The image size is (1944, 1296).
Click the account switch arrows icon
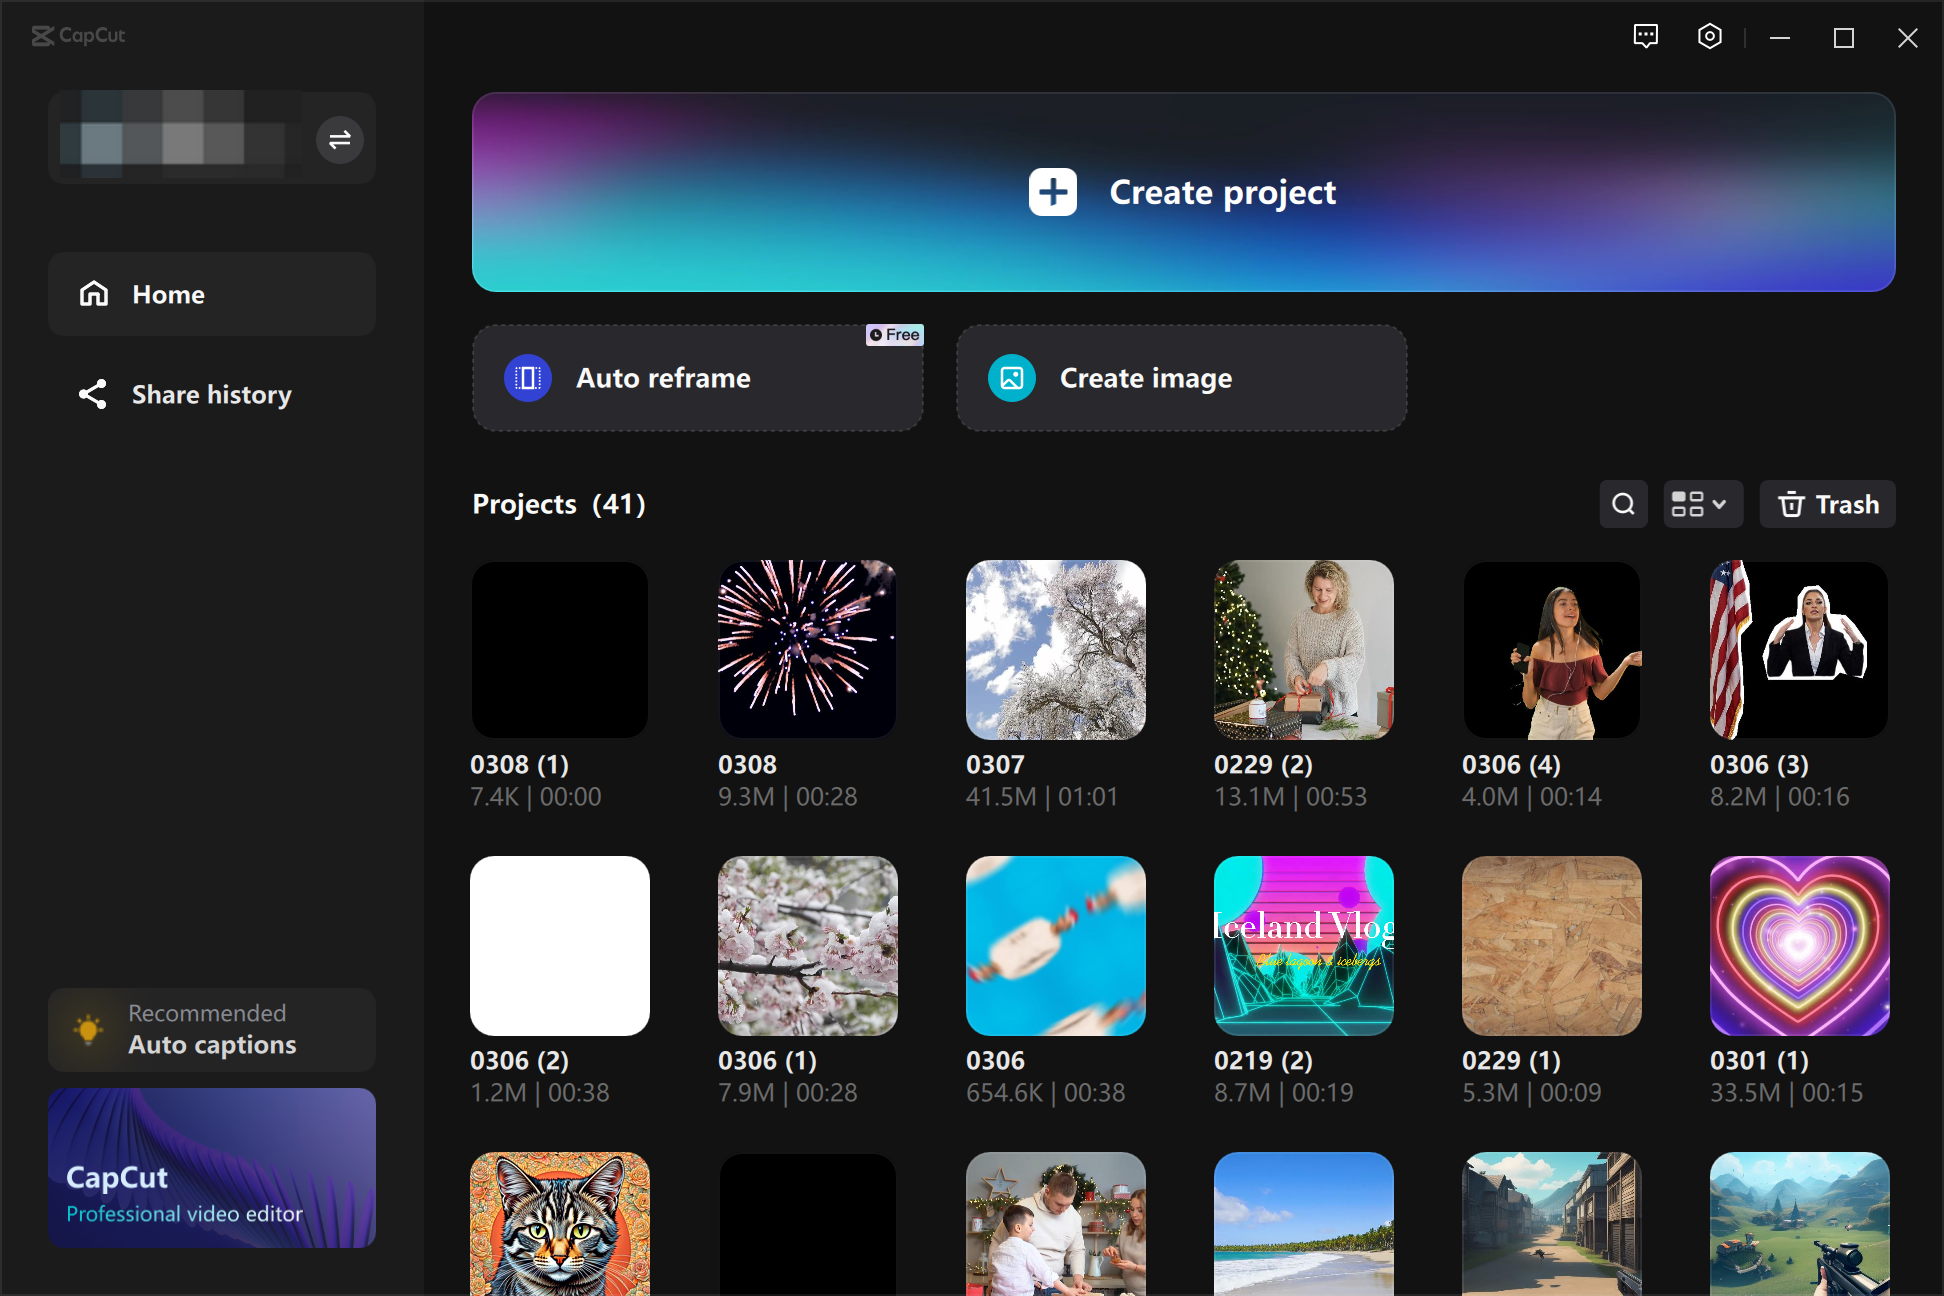(x=340, y=139)
